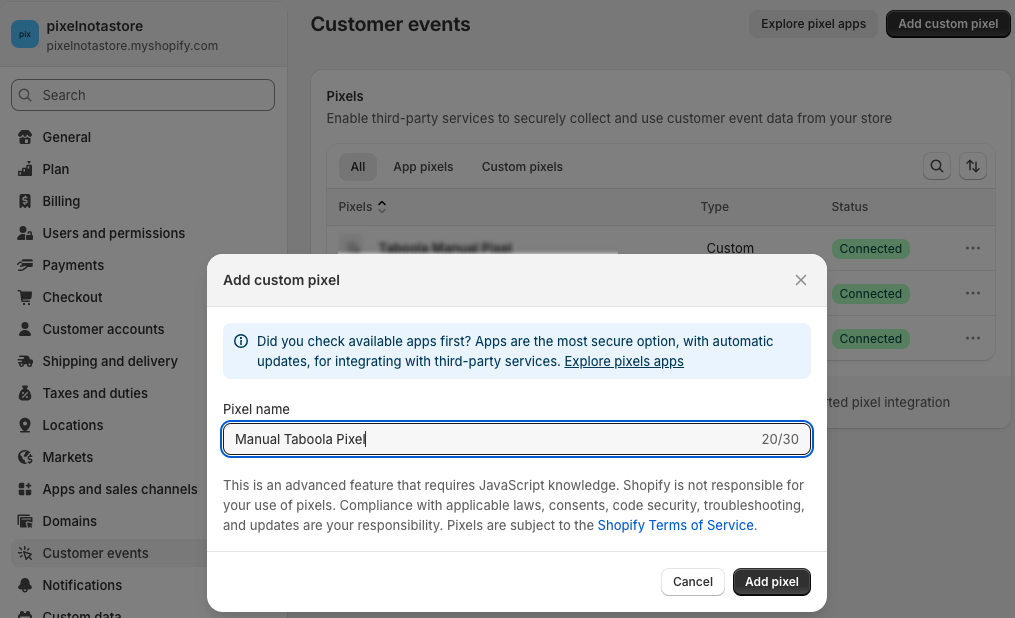This screenshot has height=618, width=1015.
Task: Click the info icon in the apps banner
Action: tap(241, 341)
